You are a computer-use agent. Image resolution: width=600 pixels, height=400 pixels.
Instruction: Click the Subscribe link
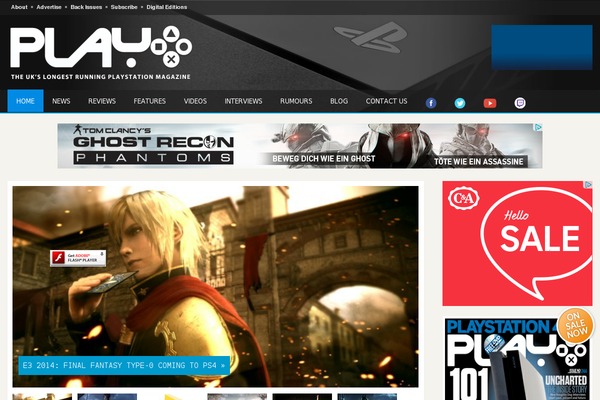click(x=124, y=7)
